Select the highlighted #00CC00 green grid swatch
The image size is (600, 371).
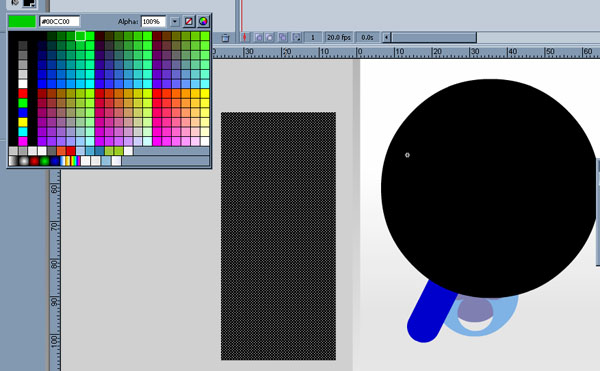click(80, 36)
